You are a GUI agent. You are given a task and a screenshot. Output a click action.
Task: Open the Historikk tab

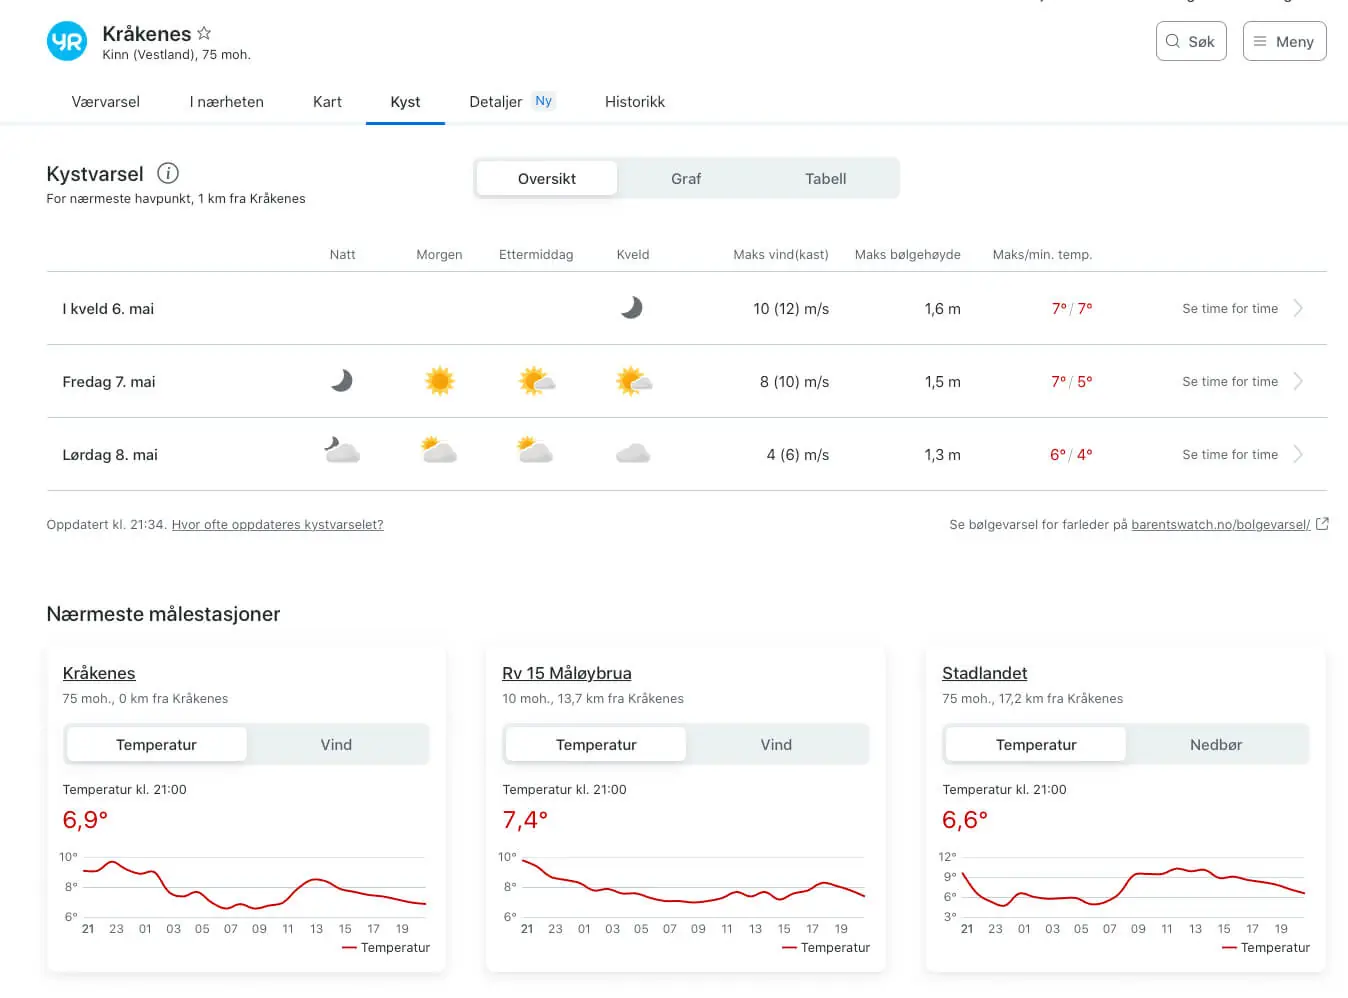coord(634,102)
